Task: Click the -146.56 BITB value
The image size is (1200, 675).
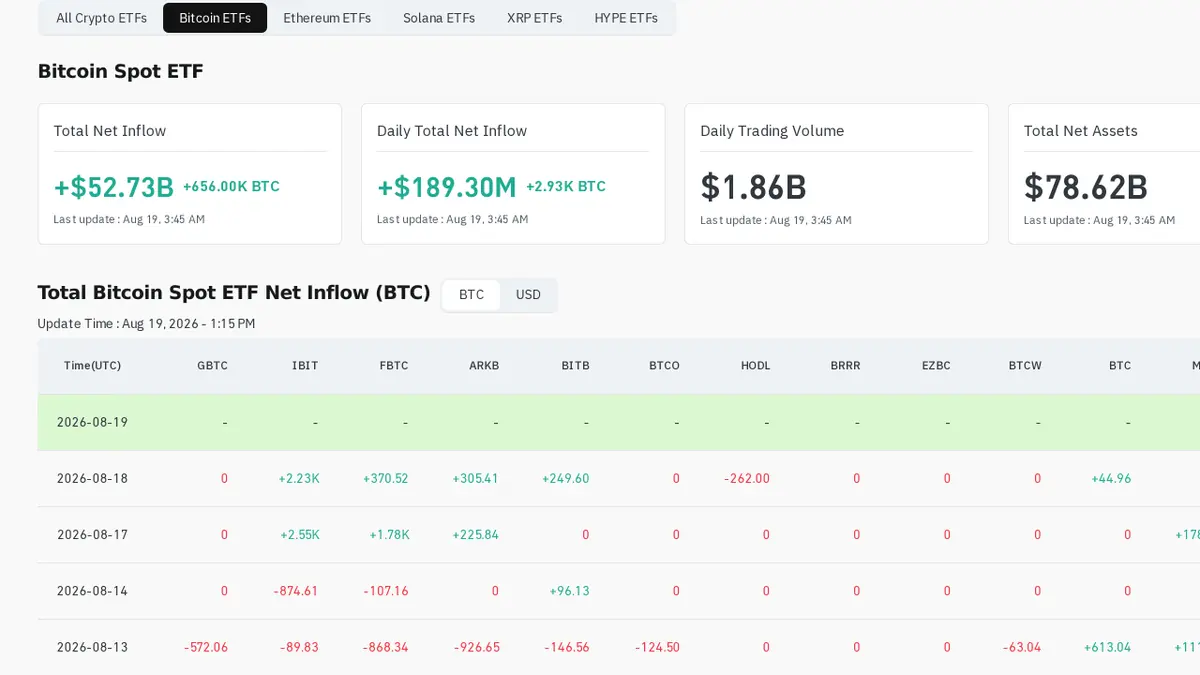Action: [567, 647]
